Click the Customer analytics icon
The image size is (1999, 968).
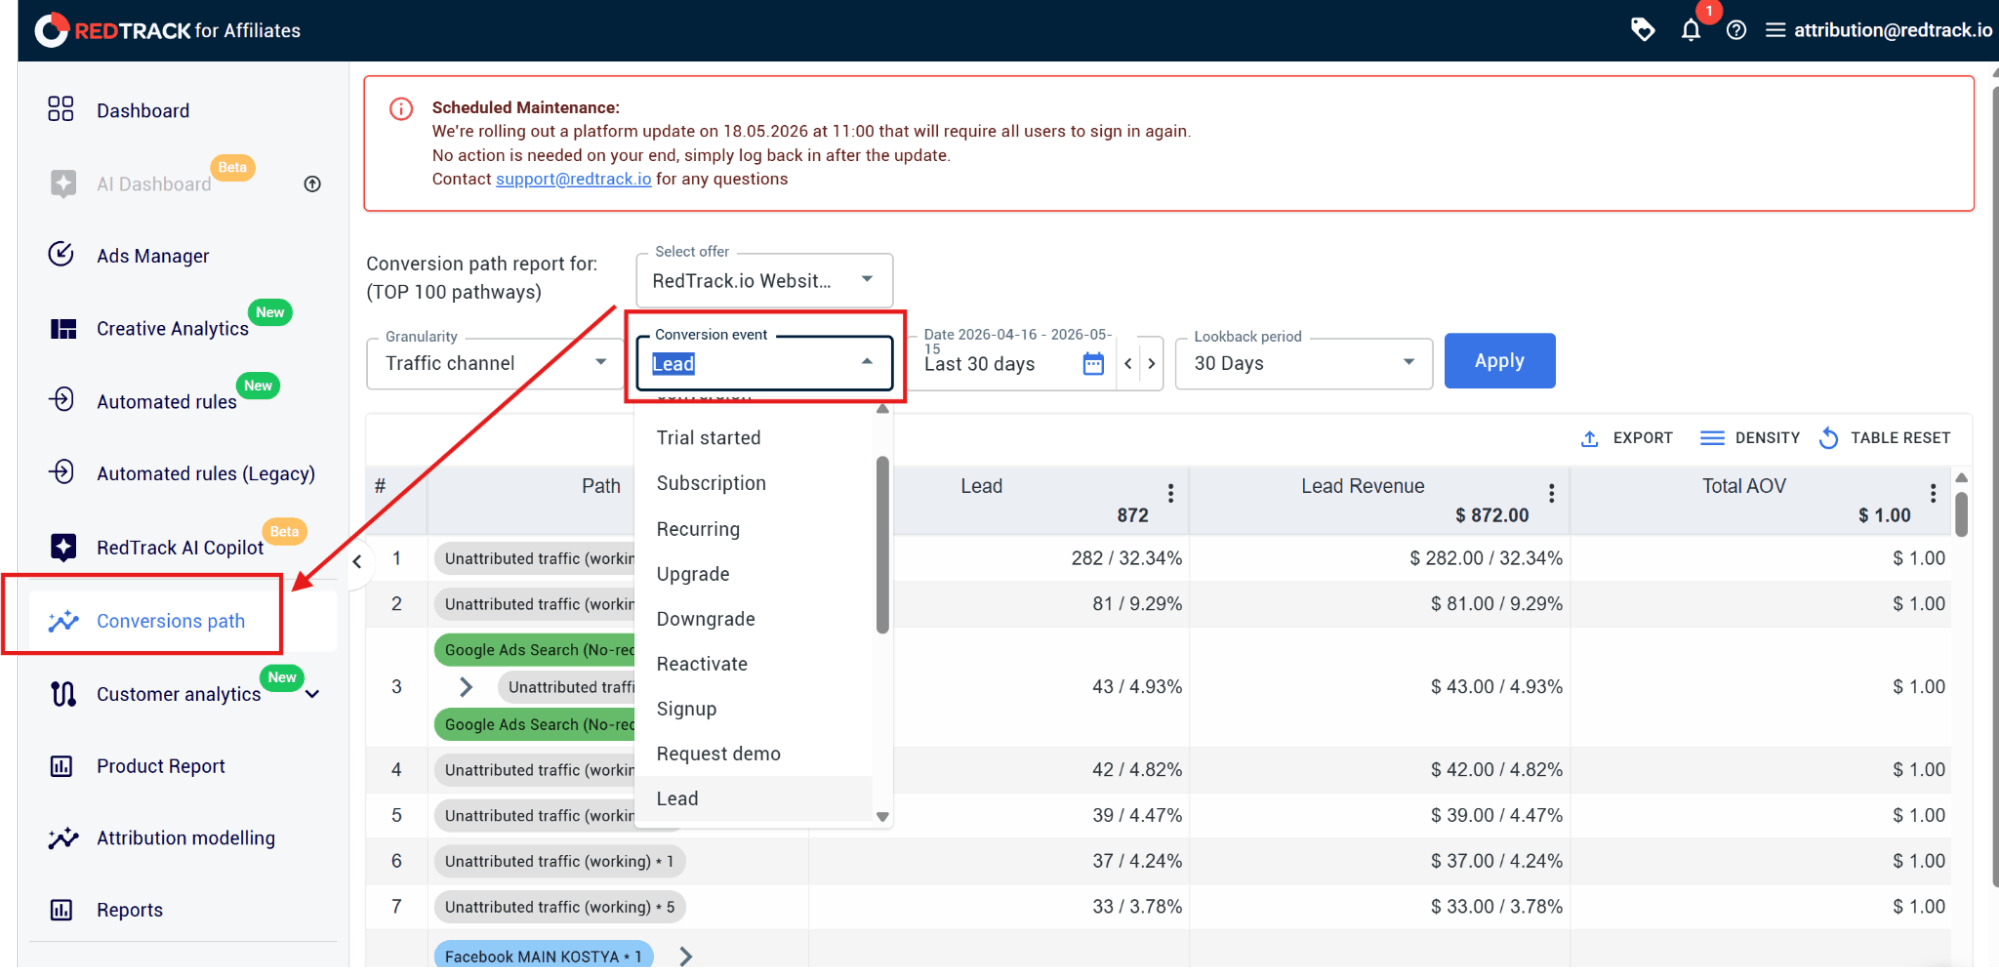[63, 693]
